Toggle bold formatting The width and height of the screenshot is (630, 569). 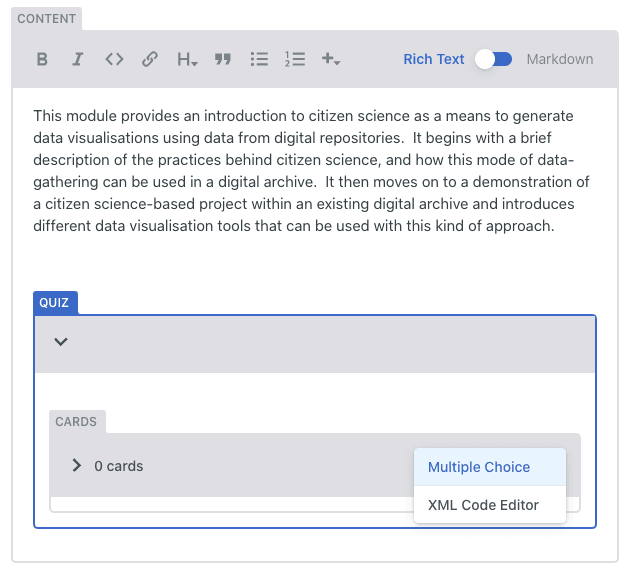tap(42, 59)
